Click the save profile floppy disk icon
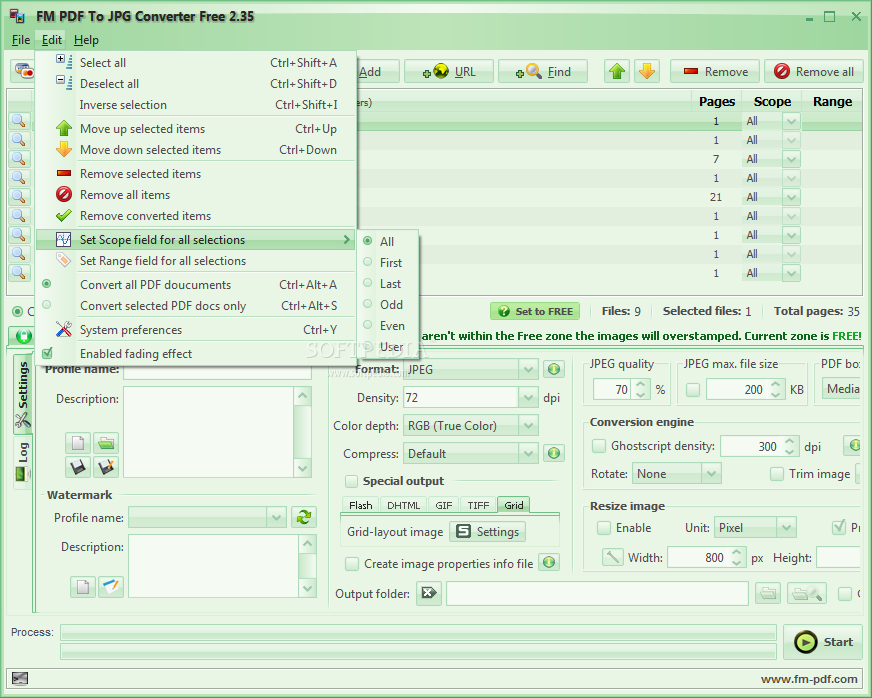 [78, 467]
